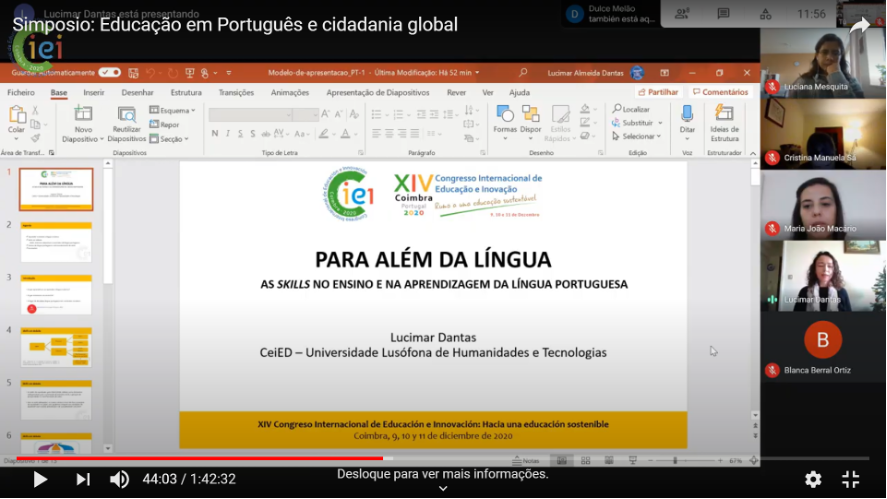Toggle text shadow S formatting
Image resolution: width=887 pixels, height=499 pixels.
[x=253, y=134]
